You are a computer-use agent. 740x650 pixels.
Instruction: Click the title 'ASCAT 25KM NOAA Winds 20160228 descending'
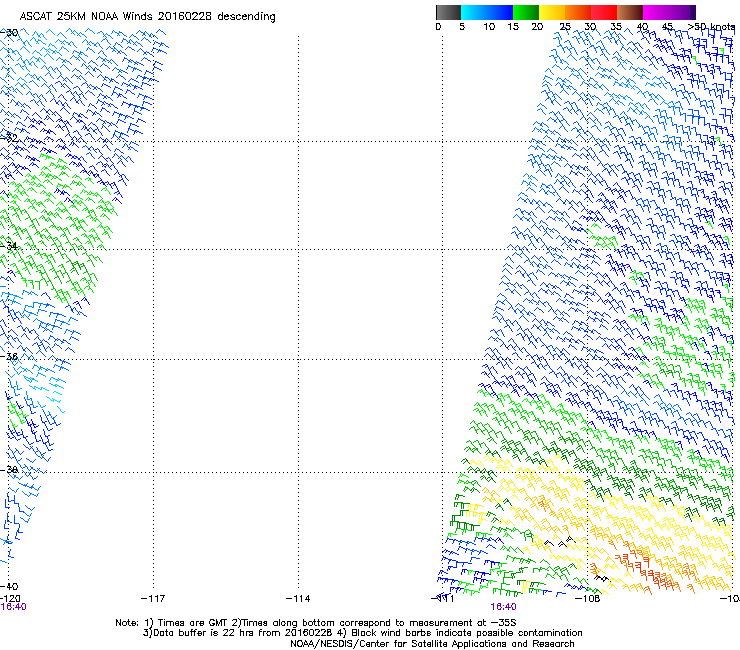[x=148, y=17]
